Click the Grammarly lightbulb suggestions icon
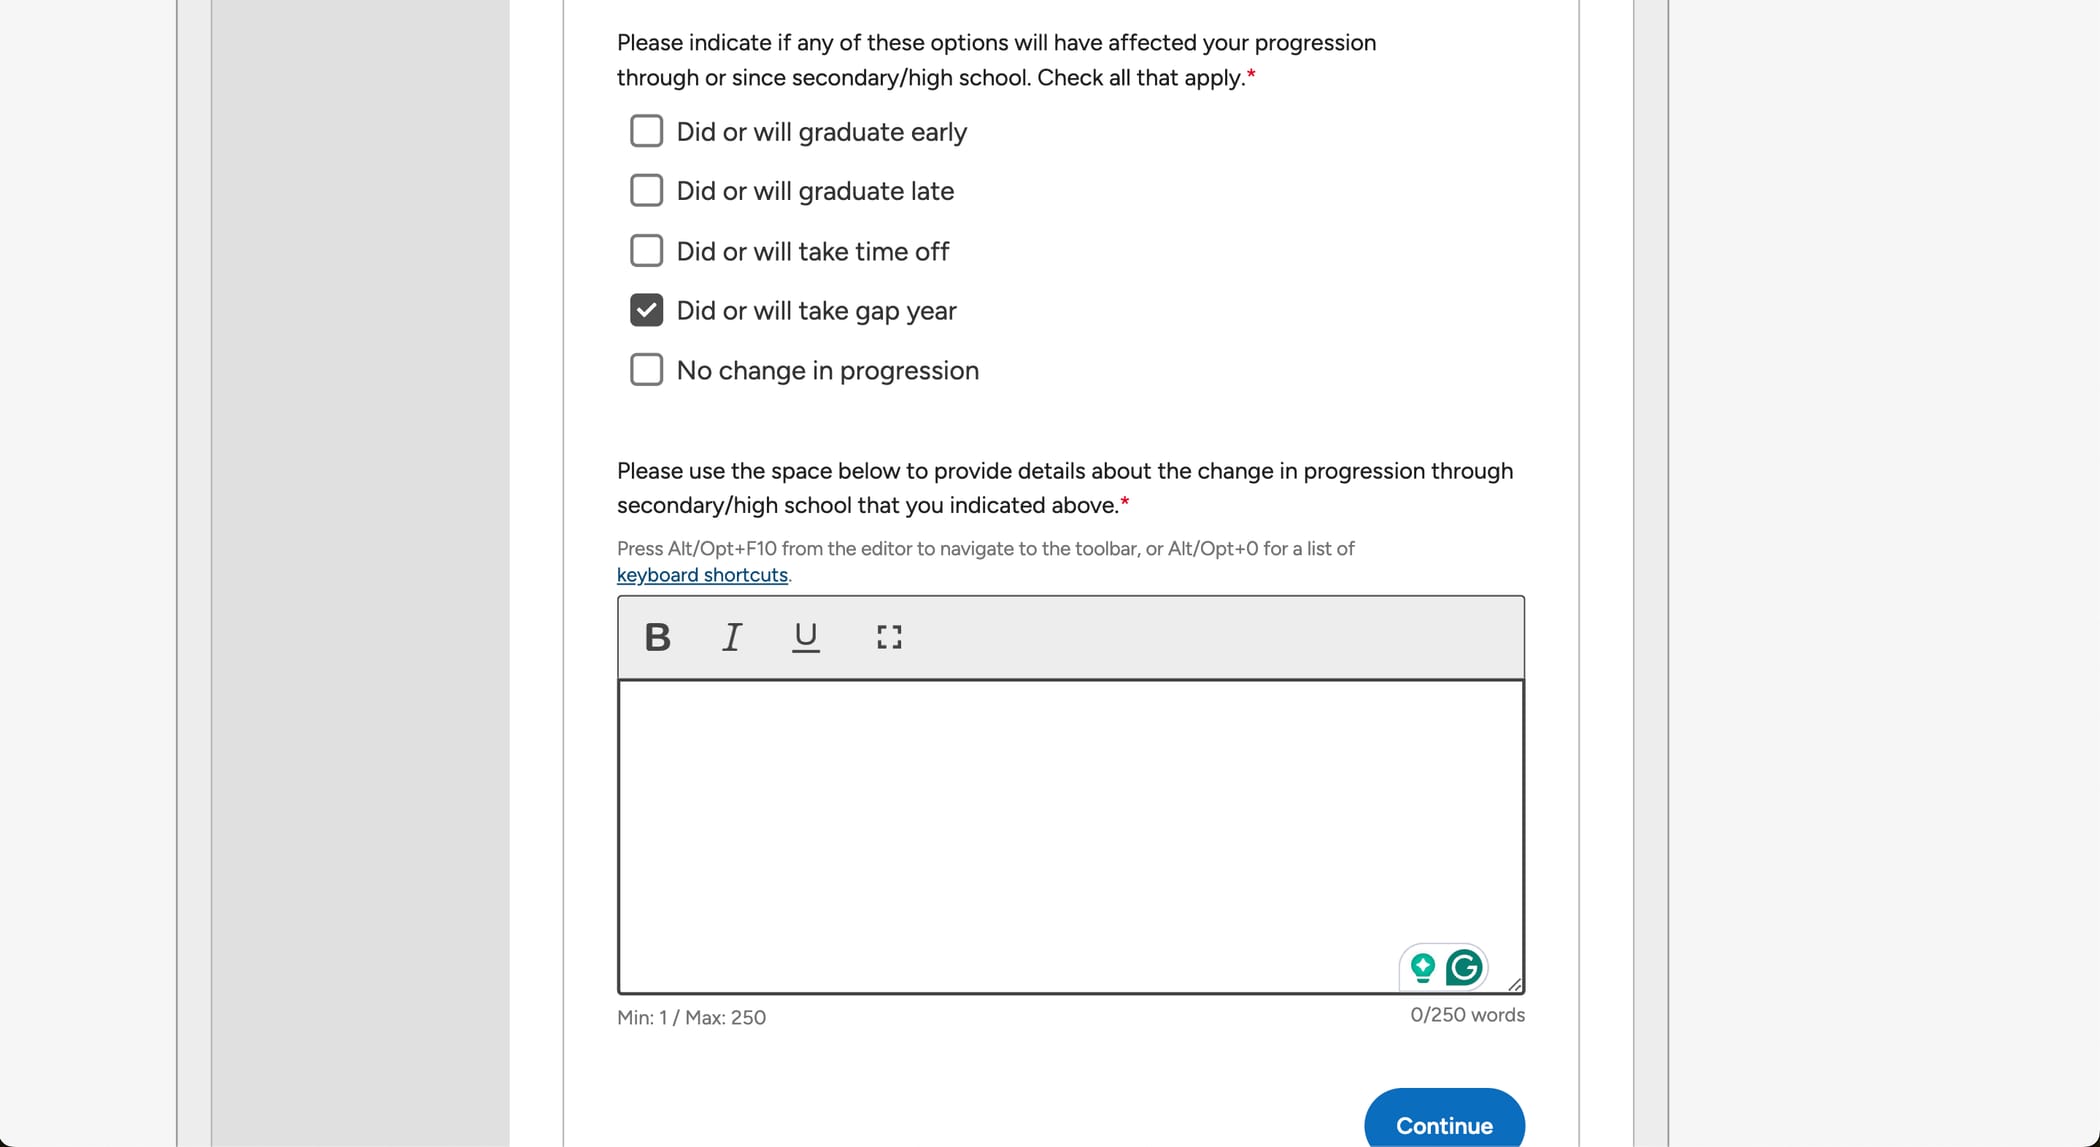The width and height of the screenshot is (2100, 1147). click(1423, 968)
